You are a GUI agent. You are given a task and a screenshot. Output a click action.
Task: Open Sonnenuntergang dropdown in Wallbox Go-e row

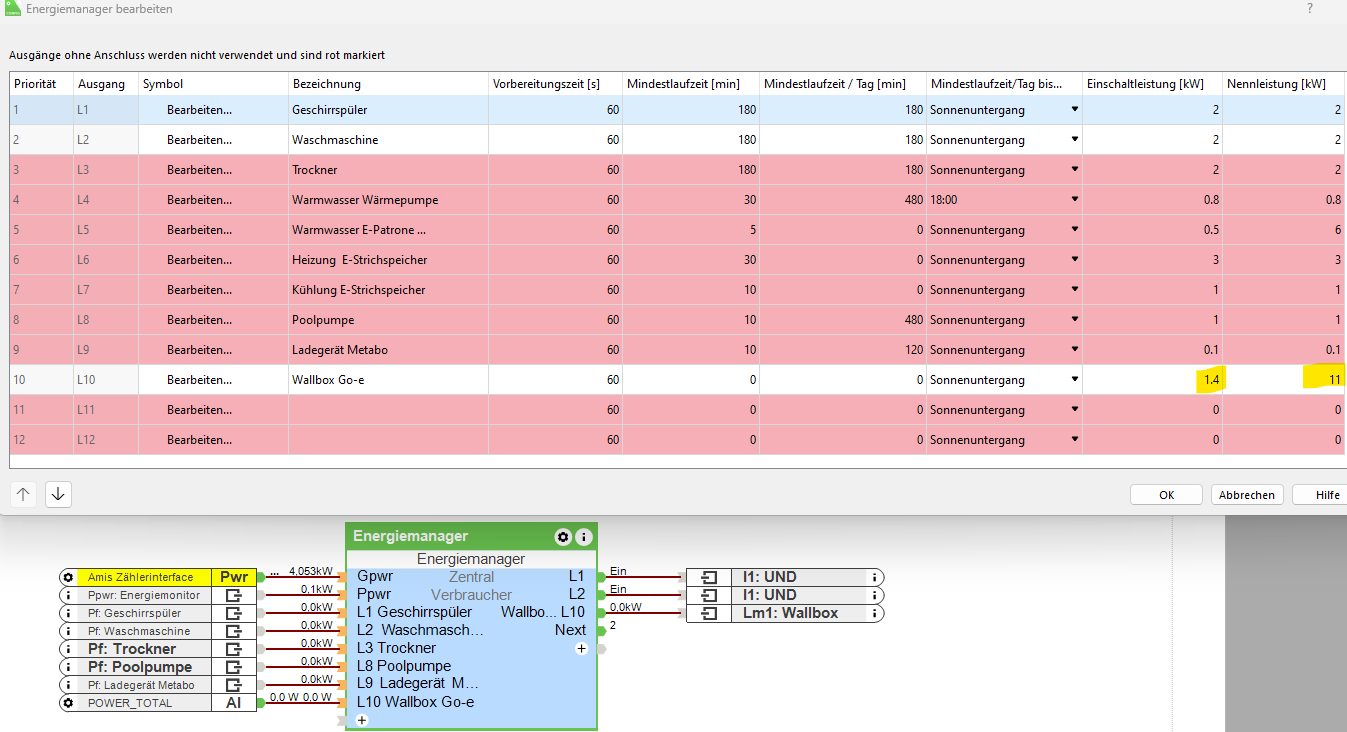pos(1075,380)
